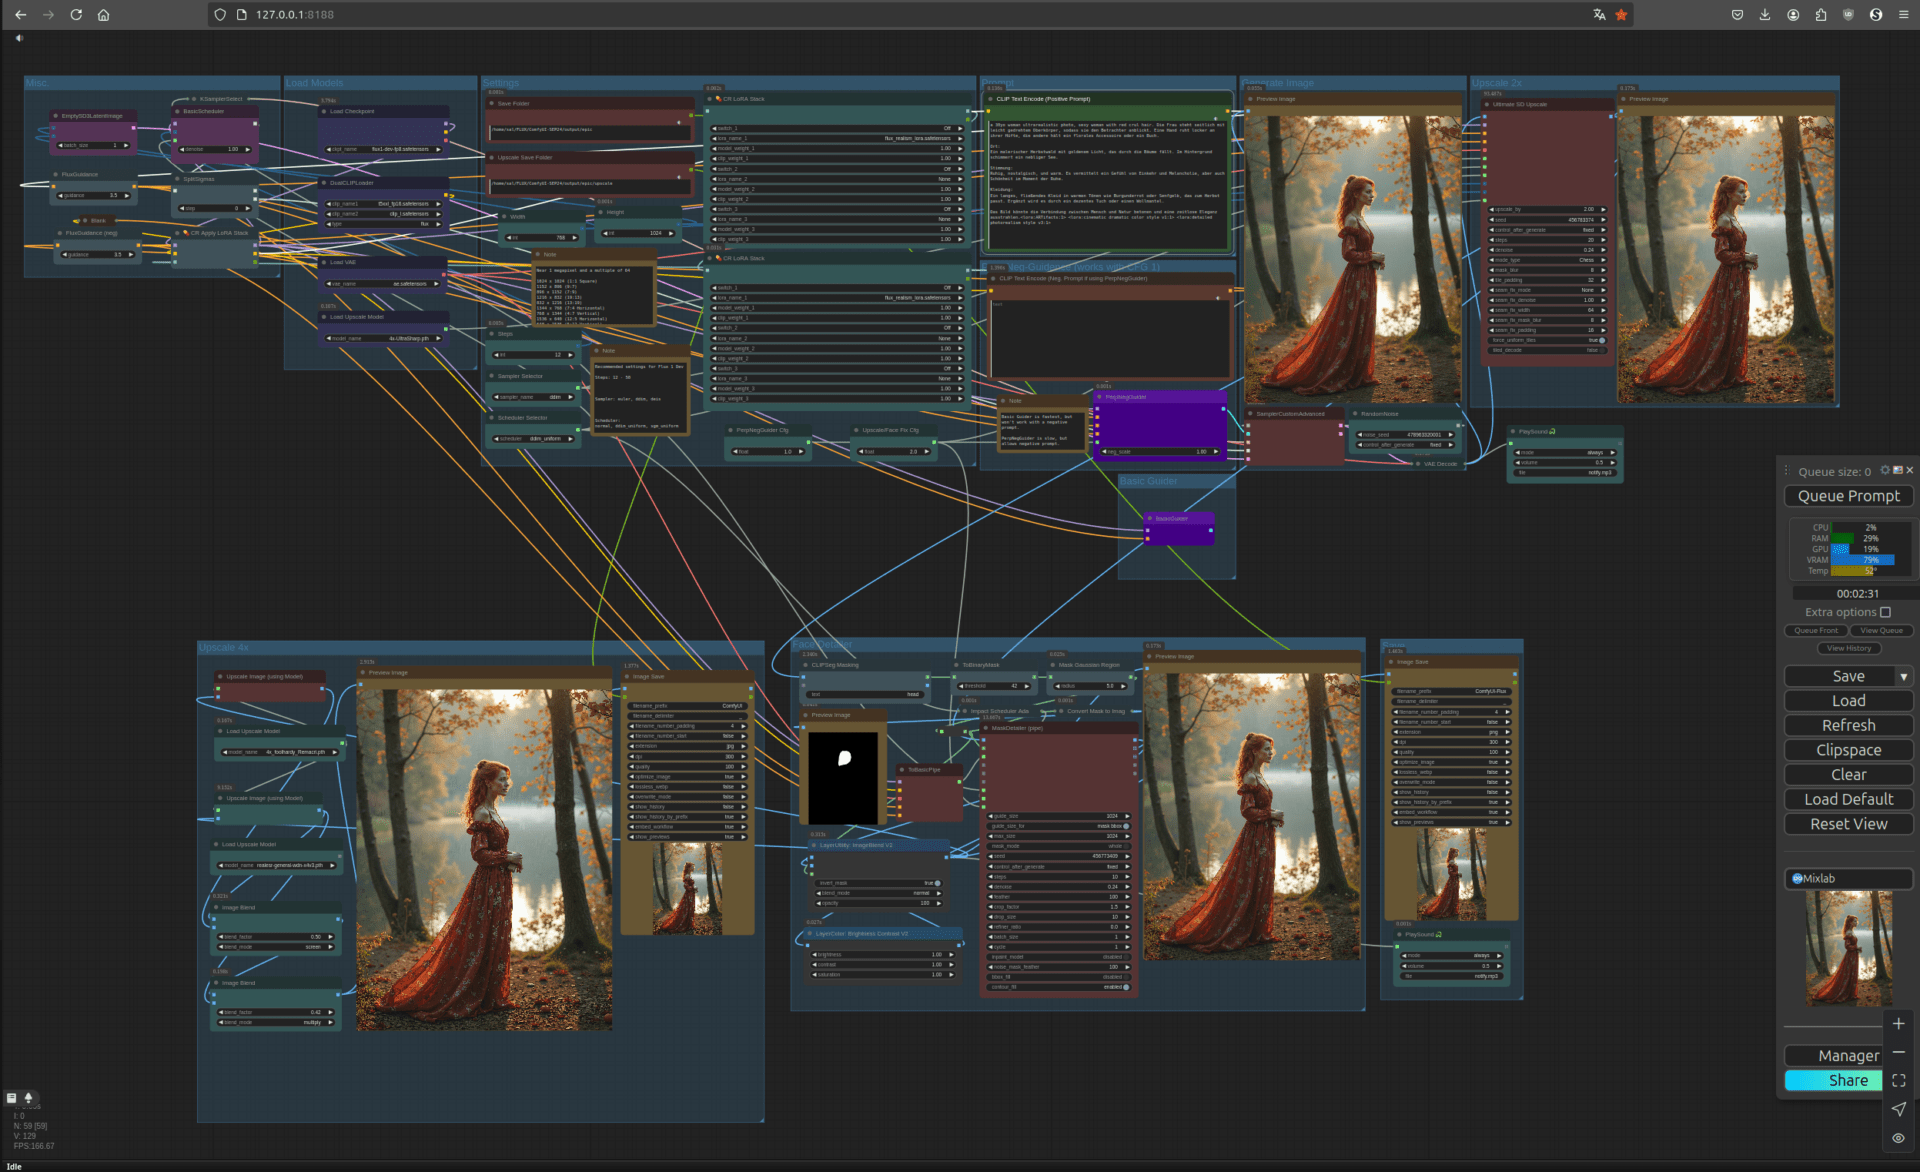Click Queue Prompt button

pos(1848,496)
